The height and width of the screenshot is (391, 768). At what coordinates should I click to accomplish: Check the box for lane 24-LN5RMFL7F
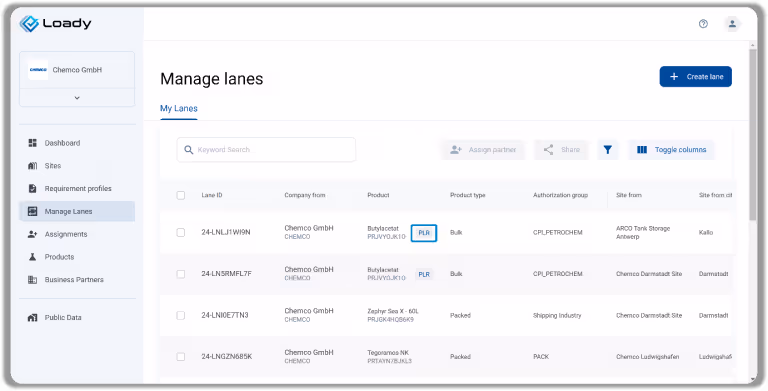pyautogui.click(x=181, y=274)
